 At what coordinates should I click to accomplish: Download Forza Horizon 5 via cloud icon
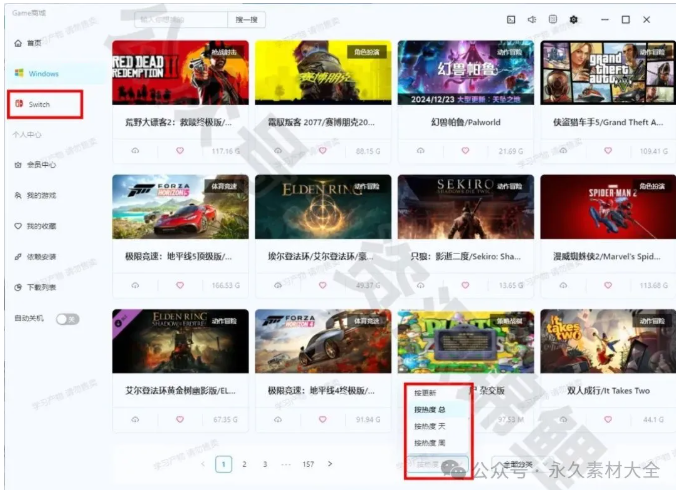click(x=135, y=285)
